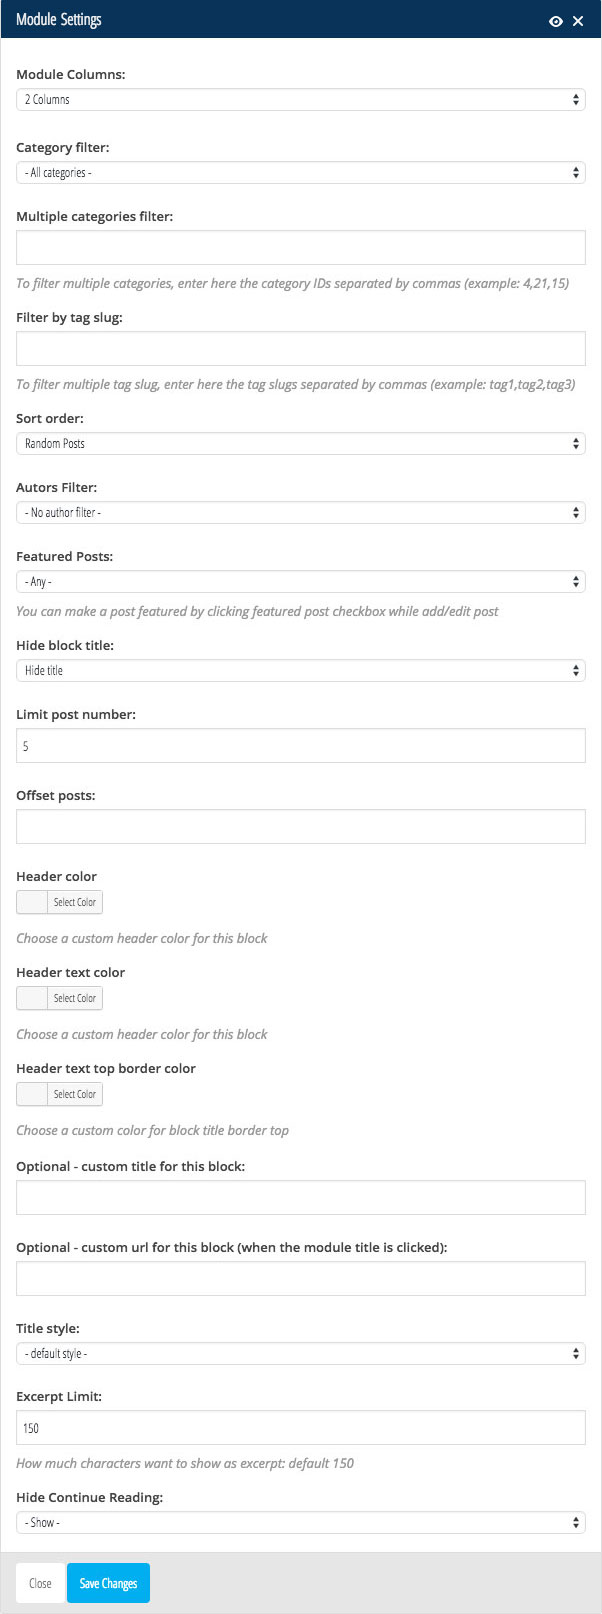This screenshot has width=602, height=1614.
Task: Pick the Header text top border color swatch
Action: (x=32, y=1094)
